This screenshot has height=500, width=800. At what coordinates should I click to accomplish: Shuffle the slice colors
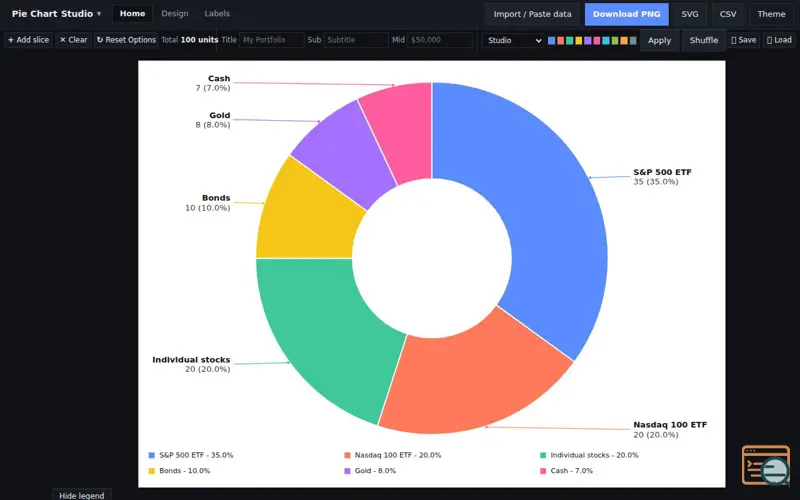(x=704, y=40)
